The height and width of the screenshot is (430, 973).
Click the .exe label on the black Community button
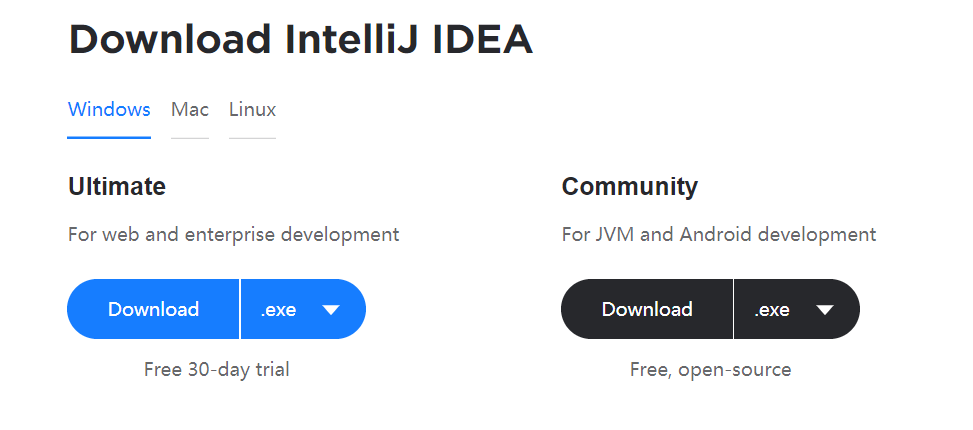772,310
